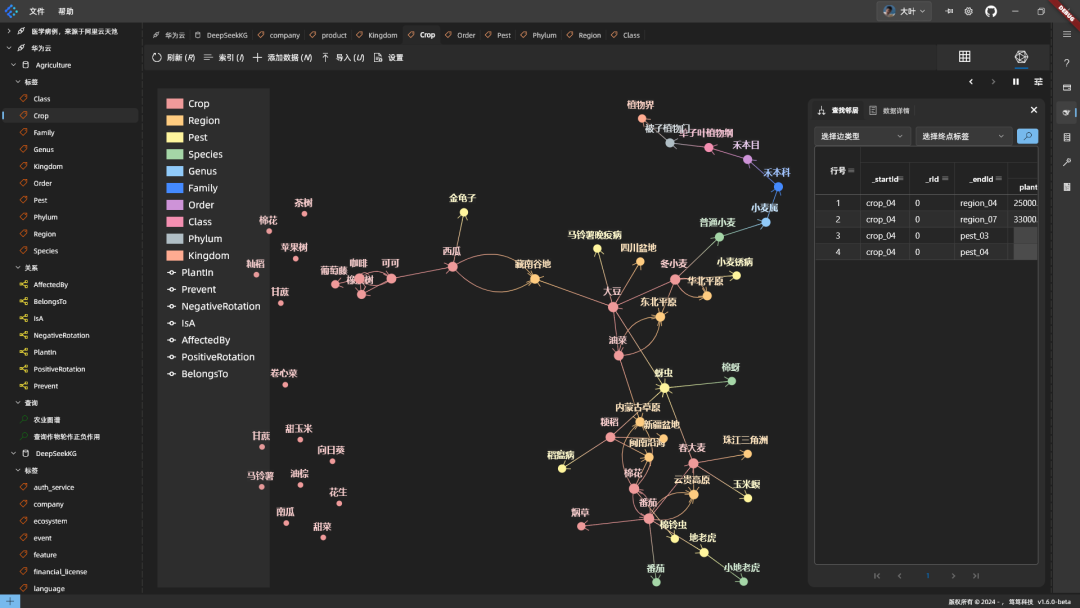Open the GitHub icon in title bar
This screenshot has width=1080, height=608.
990,11
